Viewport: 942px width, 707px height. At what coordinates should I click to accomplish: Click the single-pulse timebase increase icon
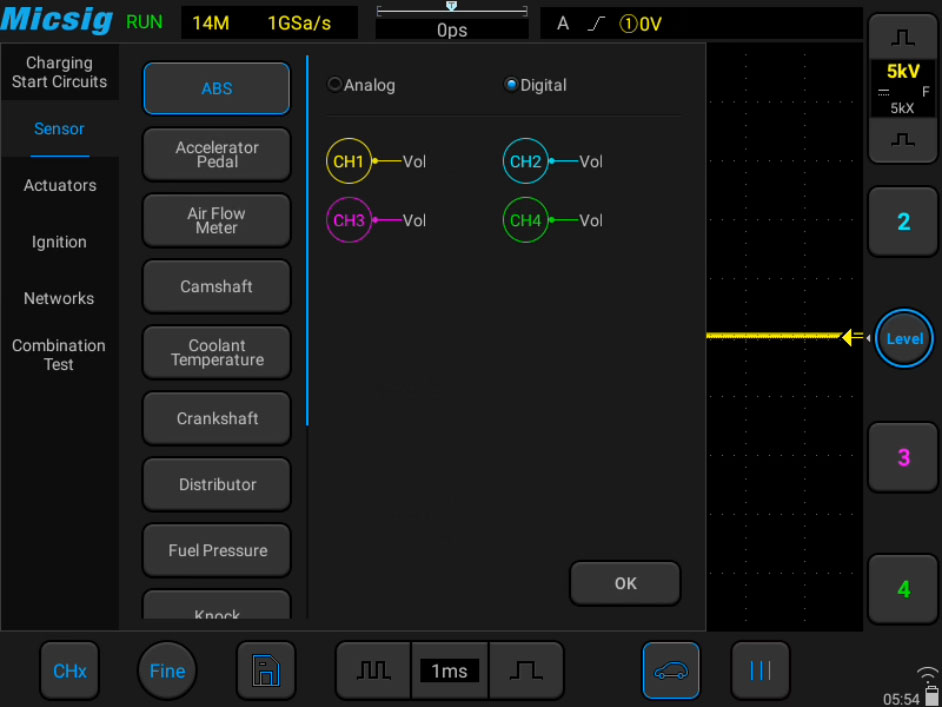click(526, 670)
